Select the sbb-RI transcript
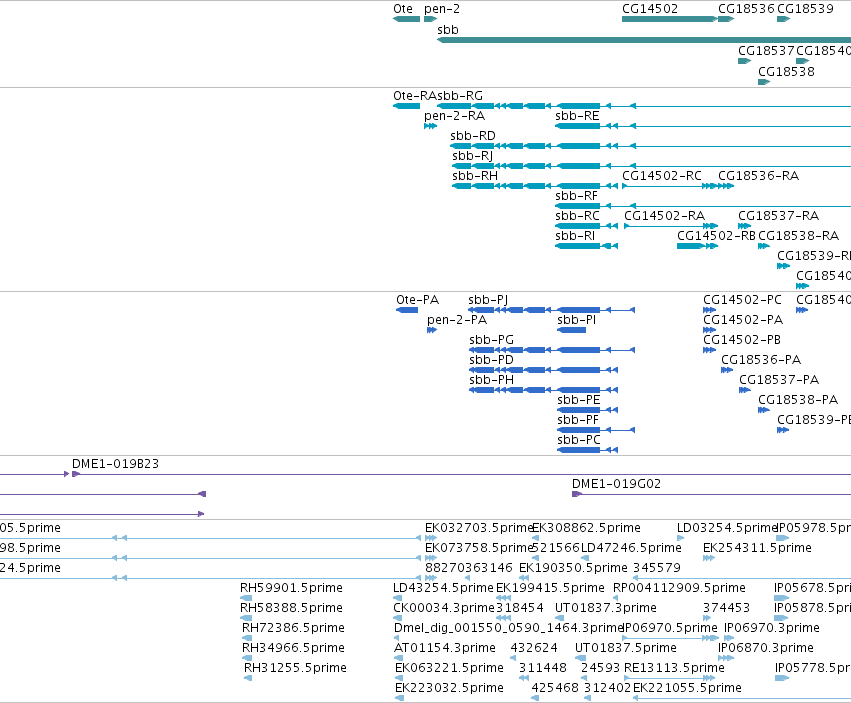The height and width of the screenshot is (703, 851). (586, 246)
